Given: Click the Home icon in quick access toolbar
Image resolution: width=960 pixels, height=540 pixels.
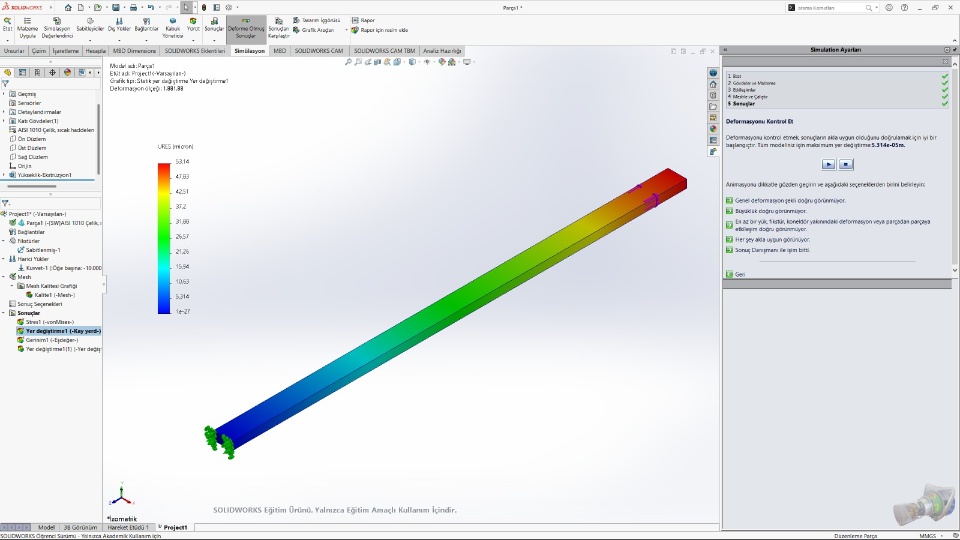Looking at the screenshot, I should 68,7.
